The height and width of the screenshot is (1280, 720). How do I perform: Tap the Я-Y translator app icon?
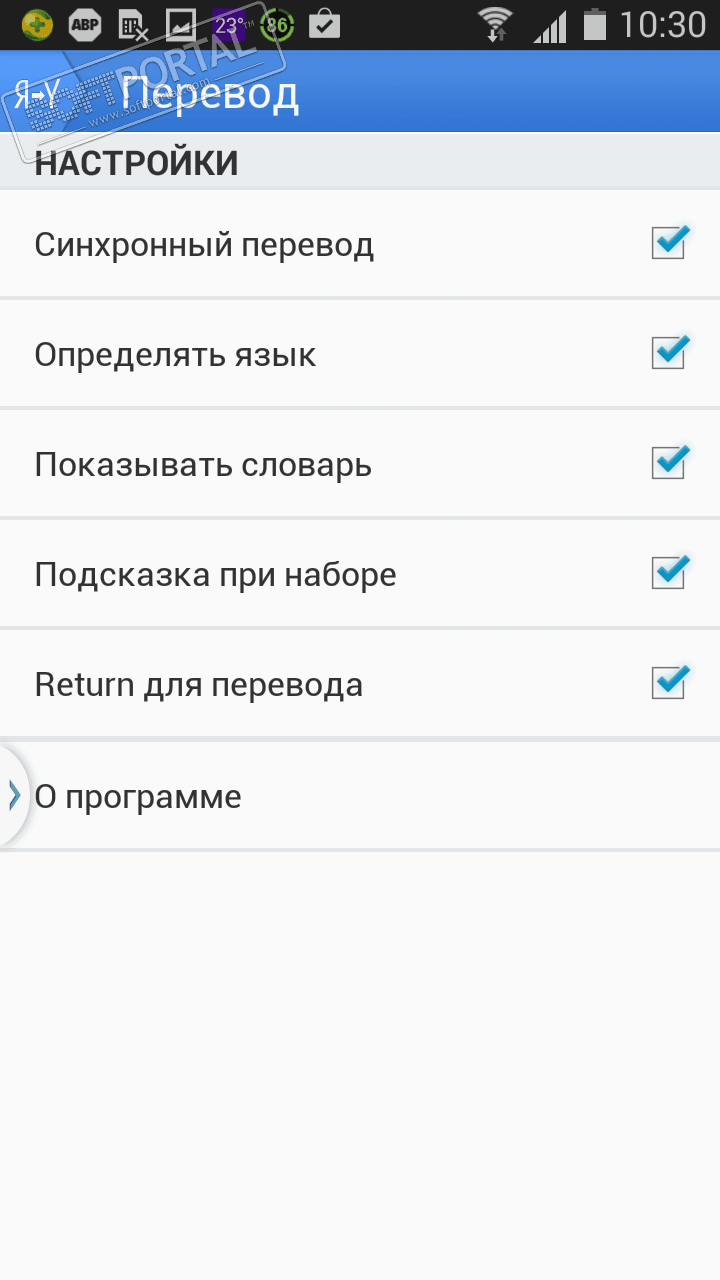pyautogui.click(x=38, y=94)
